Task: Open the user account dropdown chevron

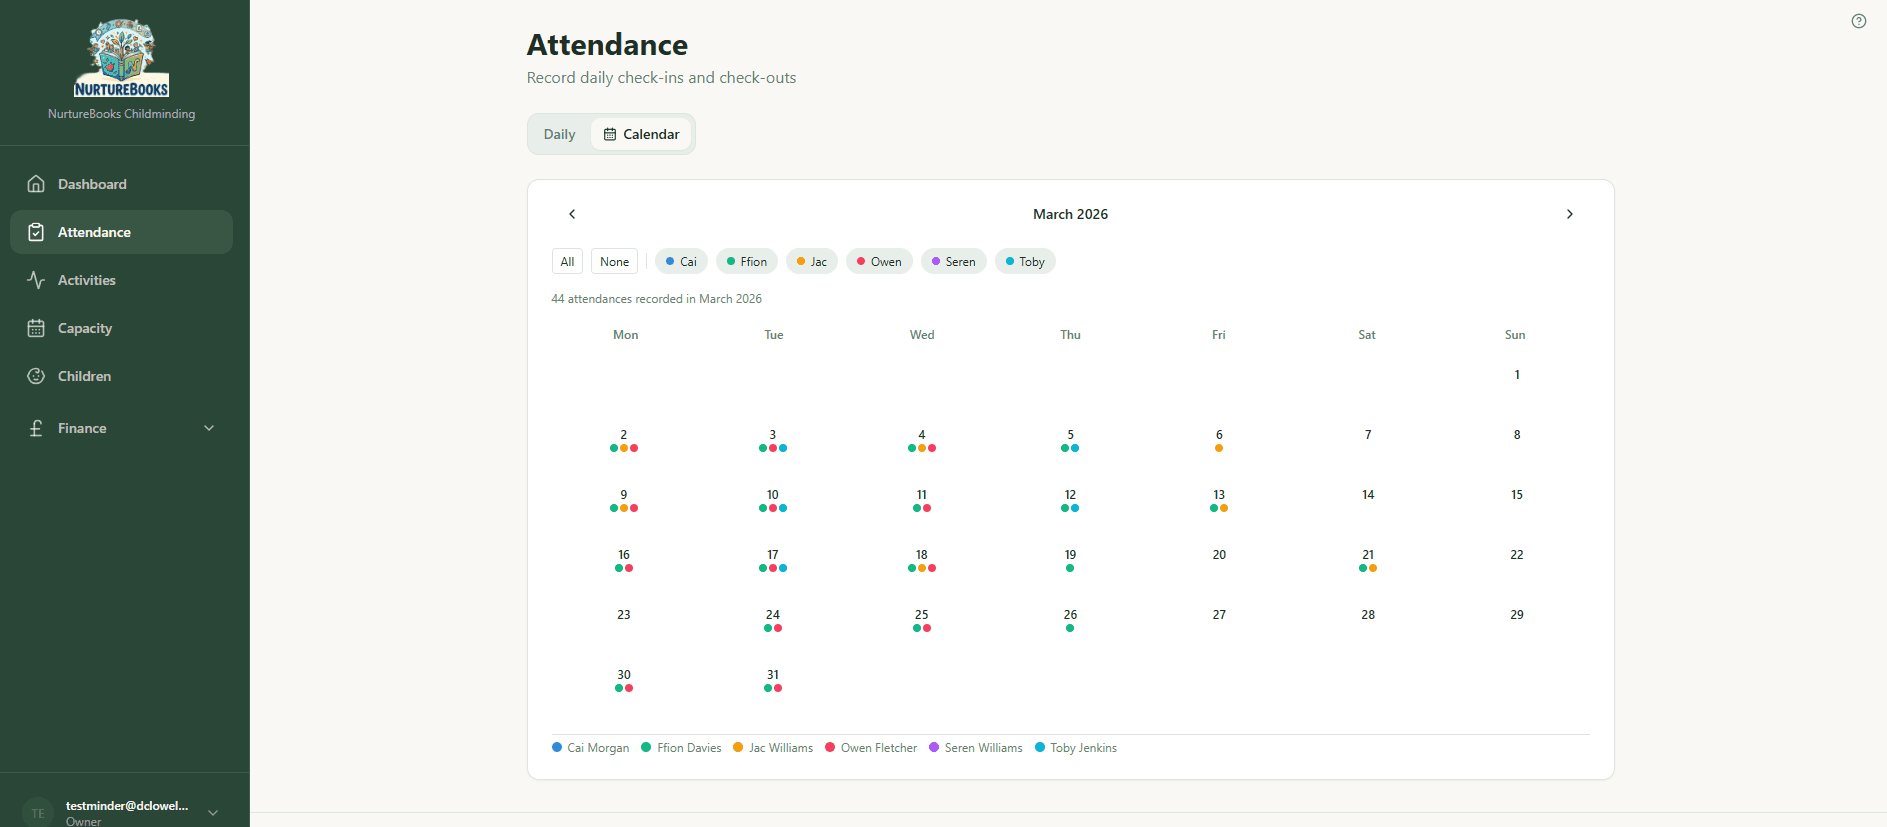Action: 213,813
